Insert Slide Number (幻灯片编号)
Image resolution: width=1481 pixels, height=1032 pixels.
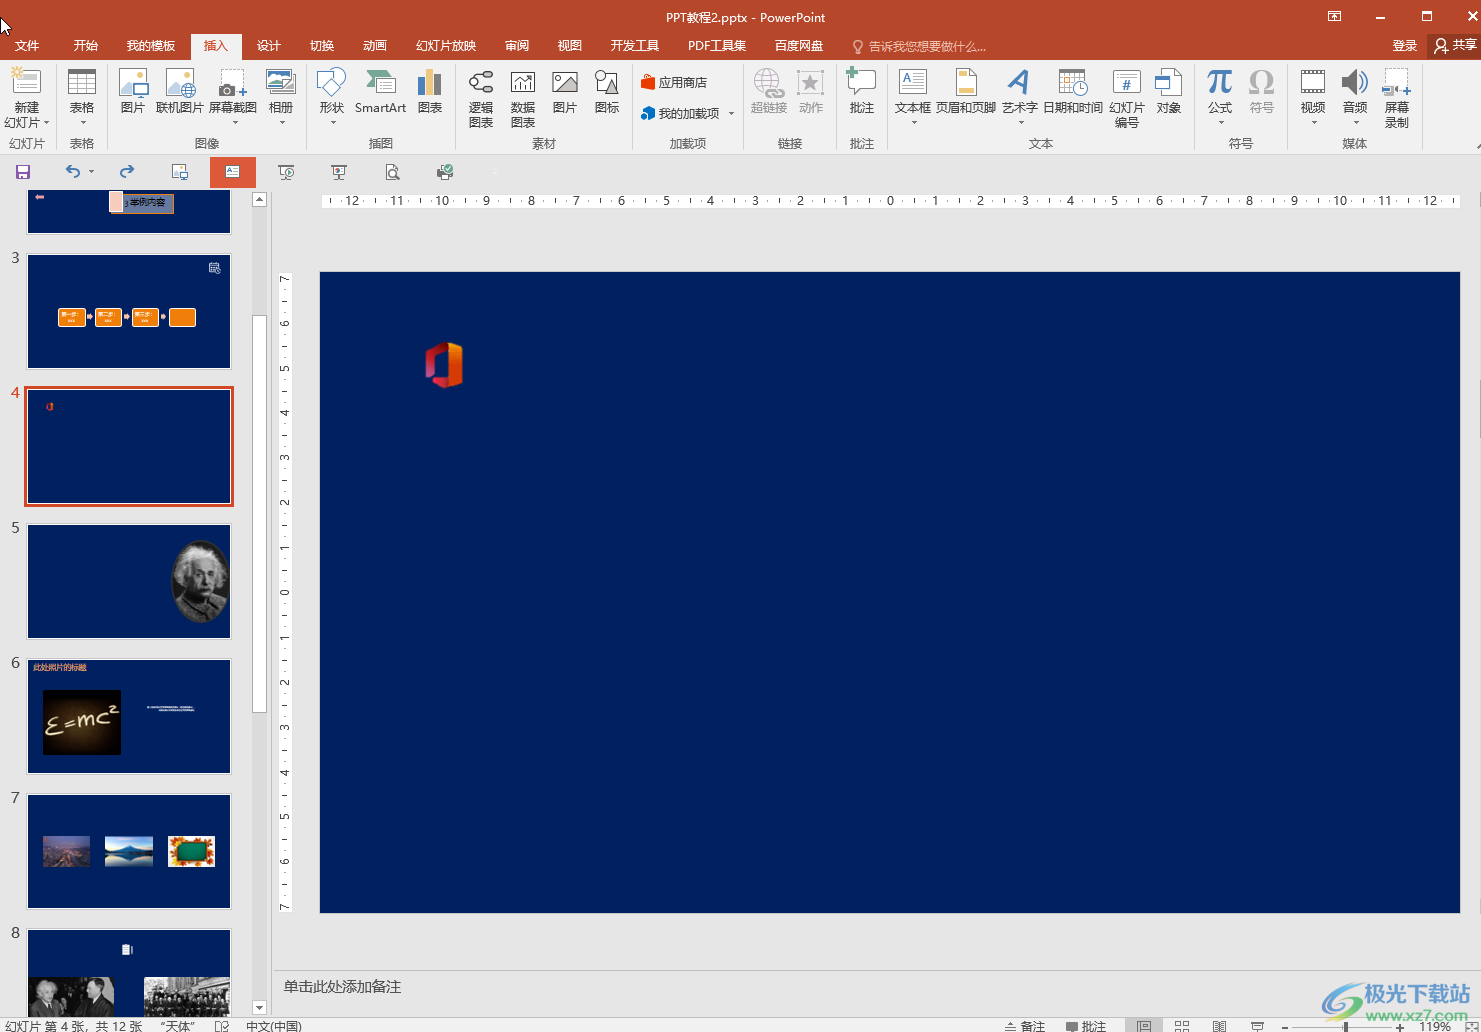[x=1127, y=98]
